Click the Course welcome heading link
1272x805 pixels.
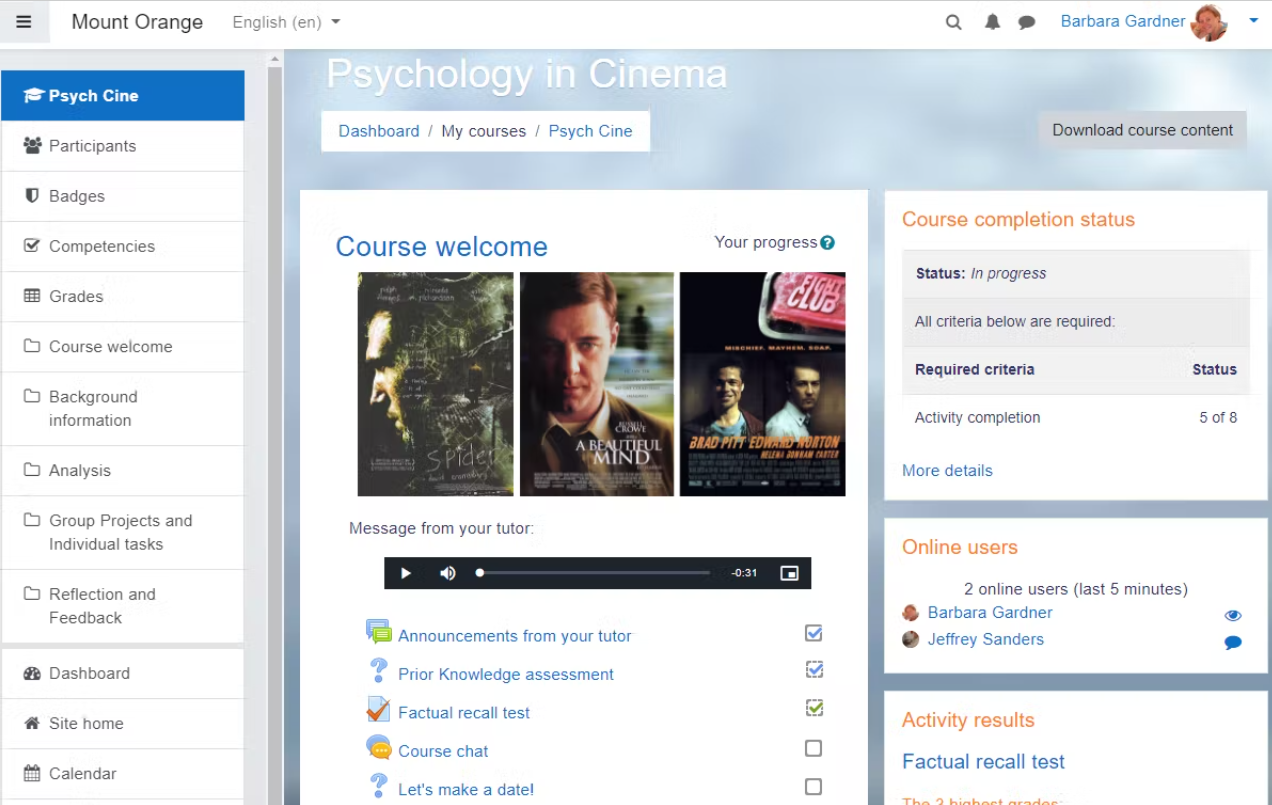pyautogui.click(x=442, y=247)
